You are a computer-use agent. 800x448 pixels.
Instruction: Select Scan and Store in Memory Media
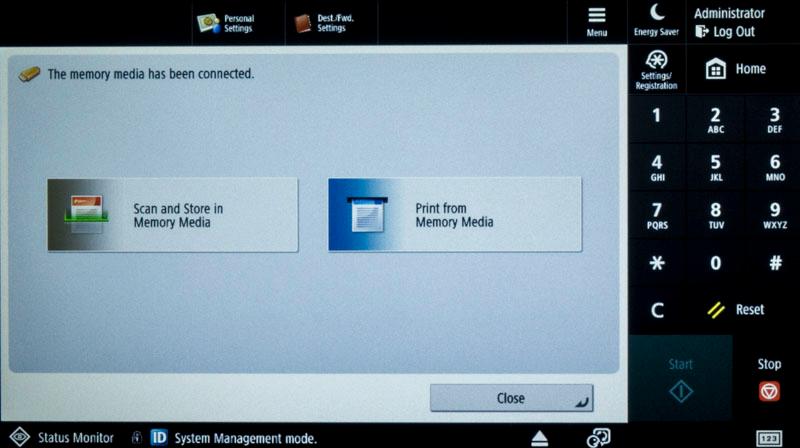(172, 215)
